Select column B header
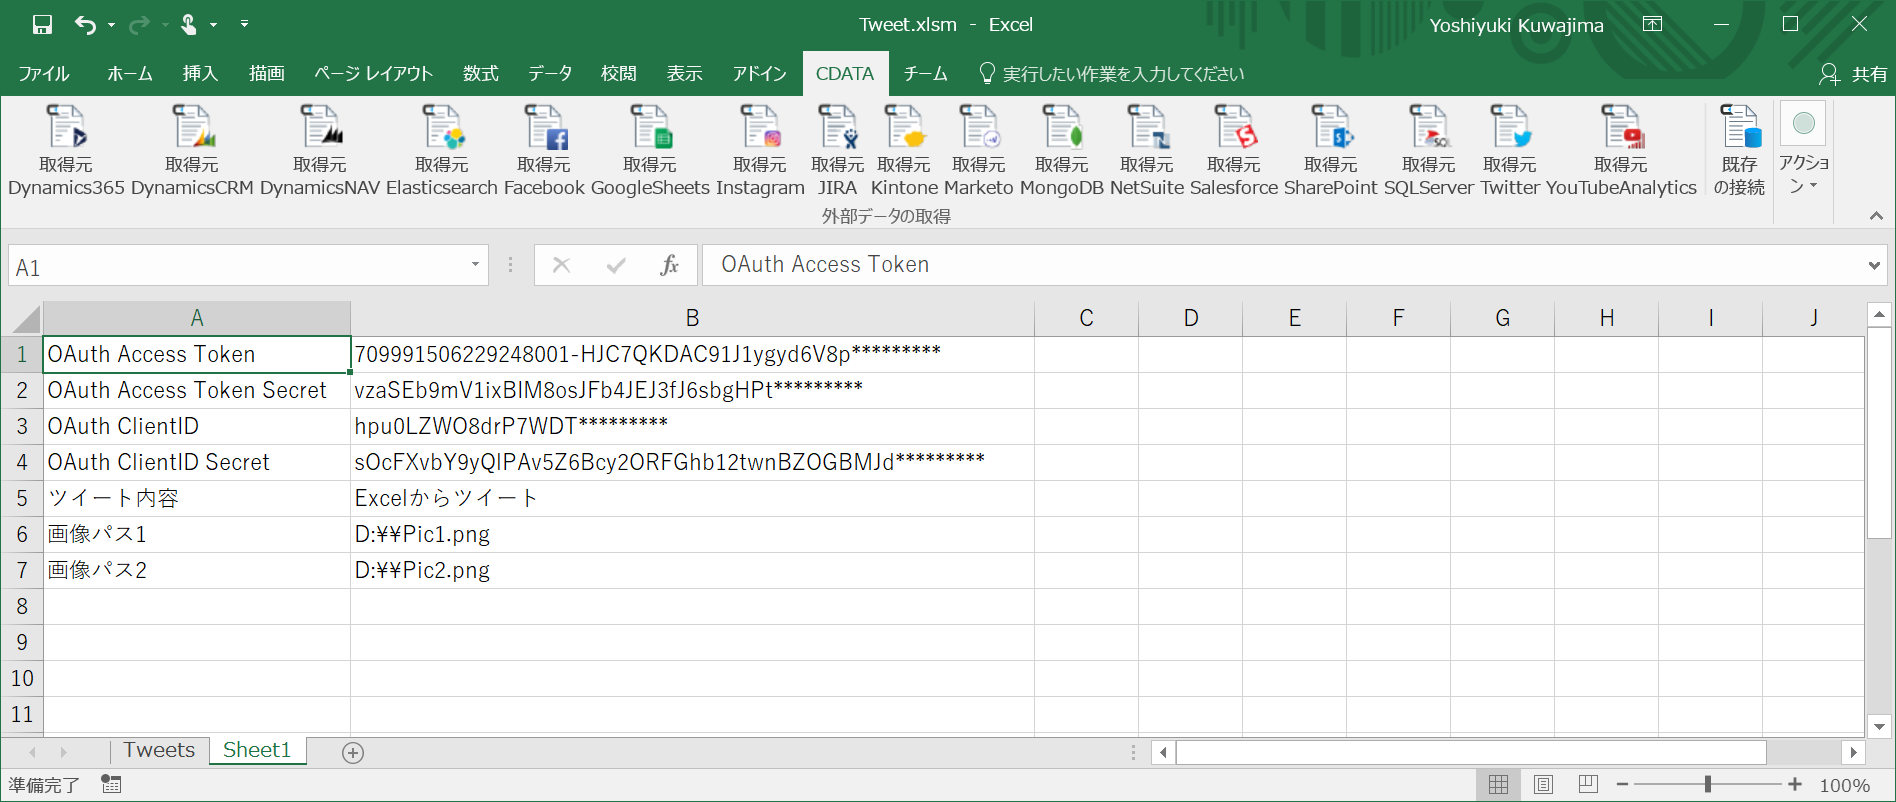 point(692,318)
